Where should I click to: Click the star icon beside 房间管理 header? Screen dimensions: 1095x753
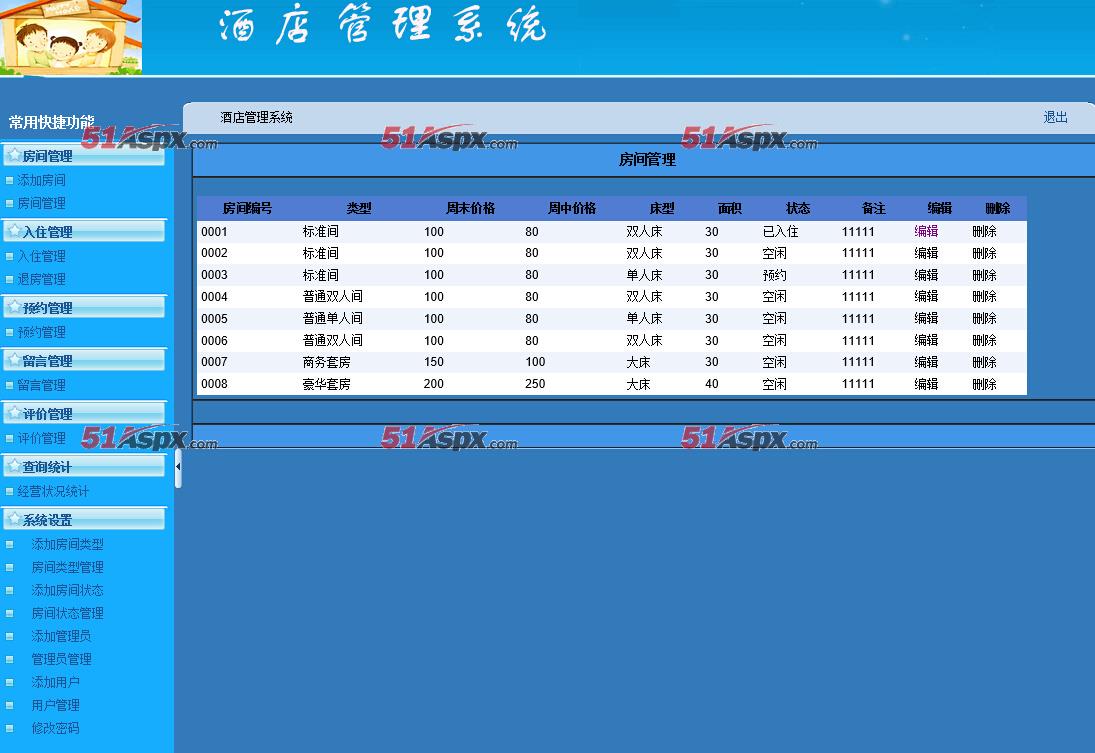[x=13, y=155]
